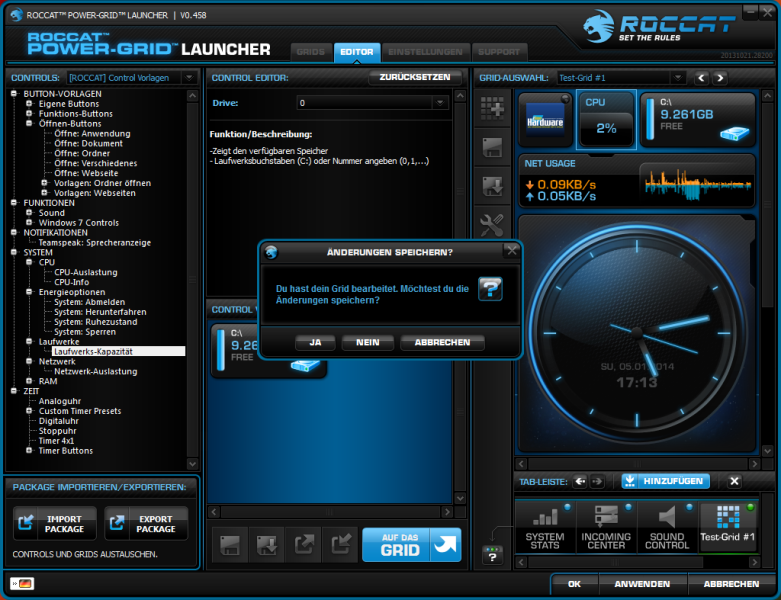Select Analoguhr in the tree
The height and width of the screenshot is (600, 781).
(60, 401)
